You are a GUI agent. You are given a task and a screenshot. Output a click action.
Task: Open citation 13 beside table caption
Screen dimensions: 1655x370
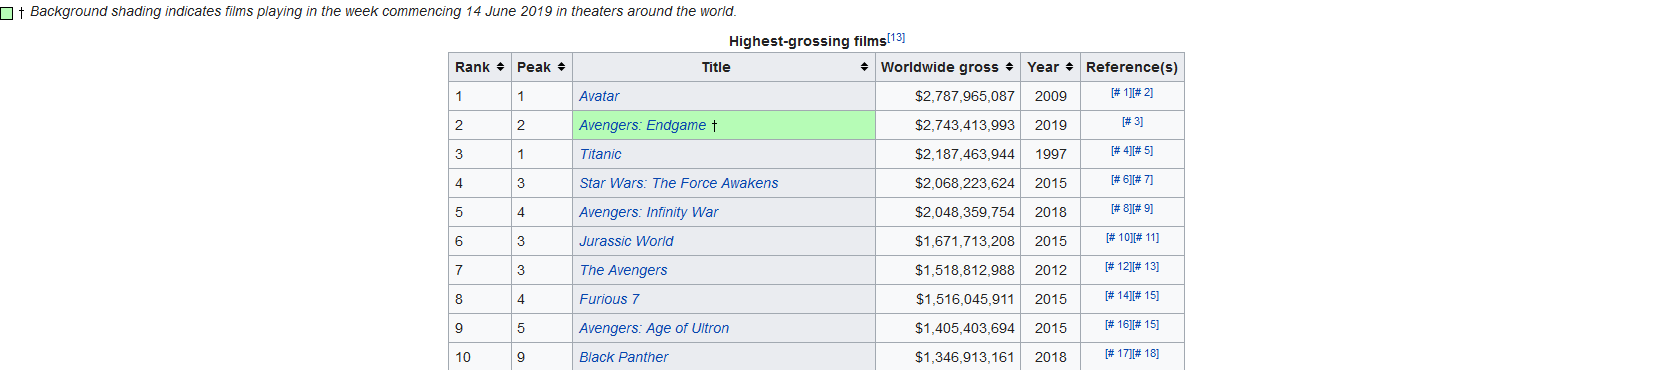tap(896, 37)
